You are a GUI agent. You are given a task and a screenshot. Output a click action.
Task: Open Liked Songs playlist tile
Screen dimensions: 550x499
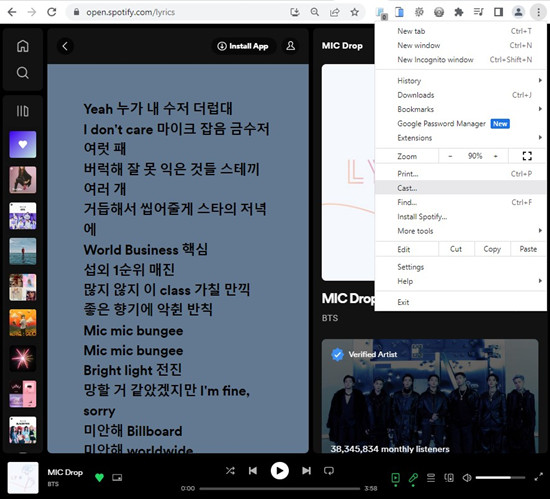[23, 144]
